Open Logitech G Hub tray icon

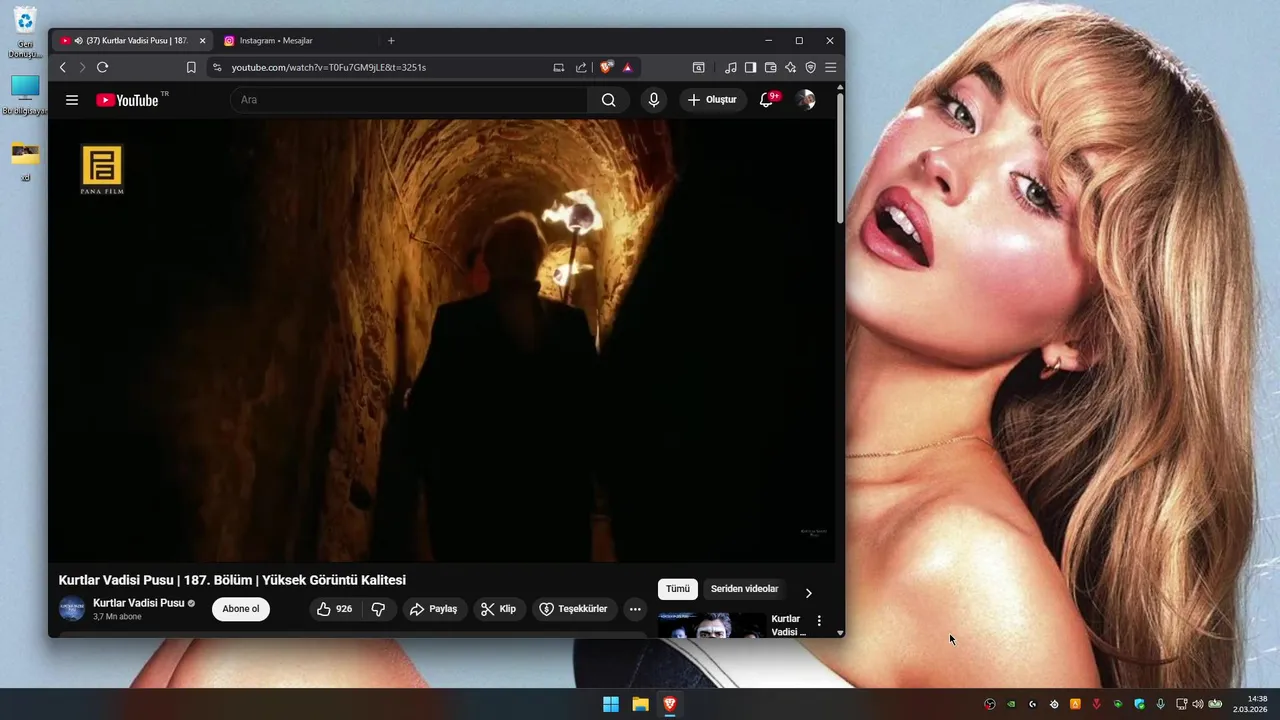click(x=1032, y=704)
